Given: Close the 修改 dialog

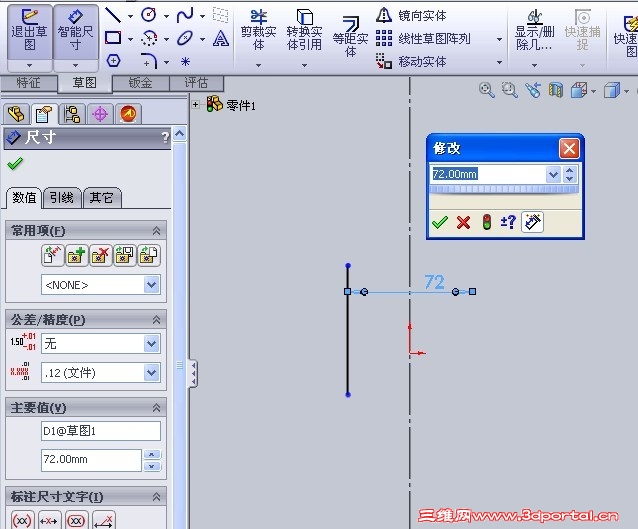Looking at the screenshot, I should pos(569,149).
